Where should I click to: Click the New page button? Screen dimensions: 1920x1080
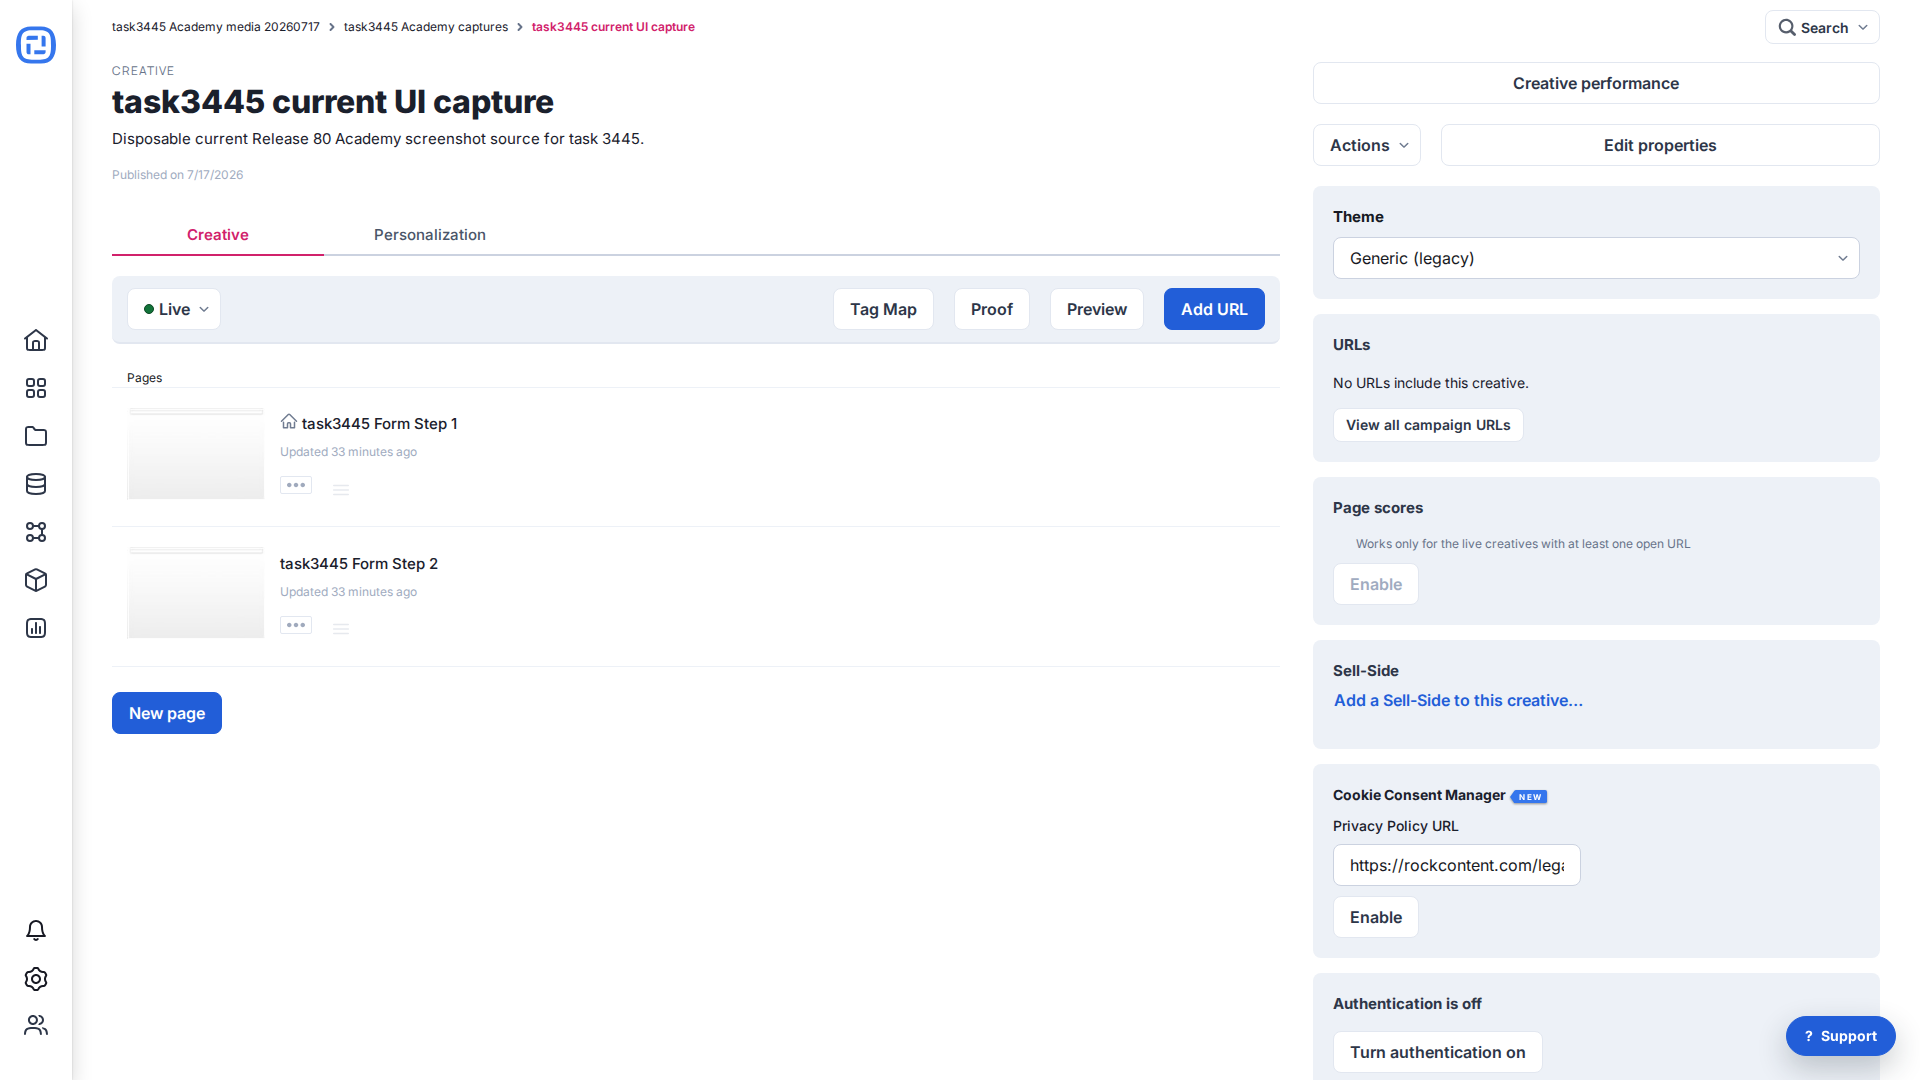167,713
